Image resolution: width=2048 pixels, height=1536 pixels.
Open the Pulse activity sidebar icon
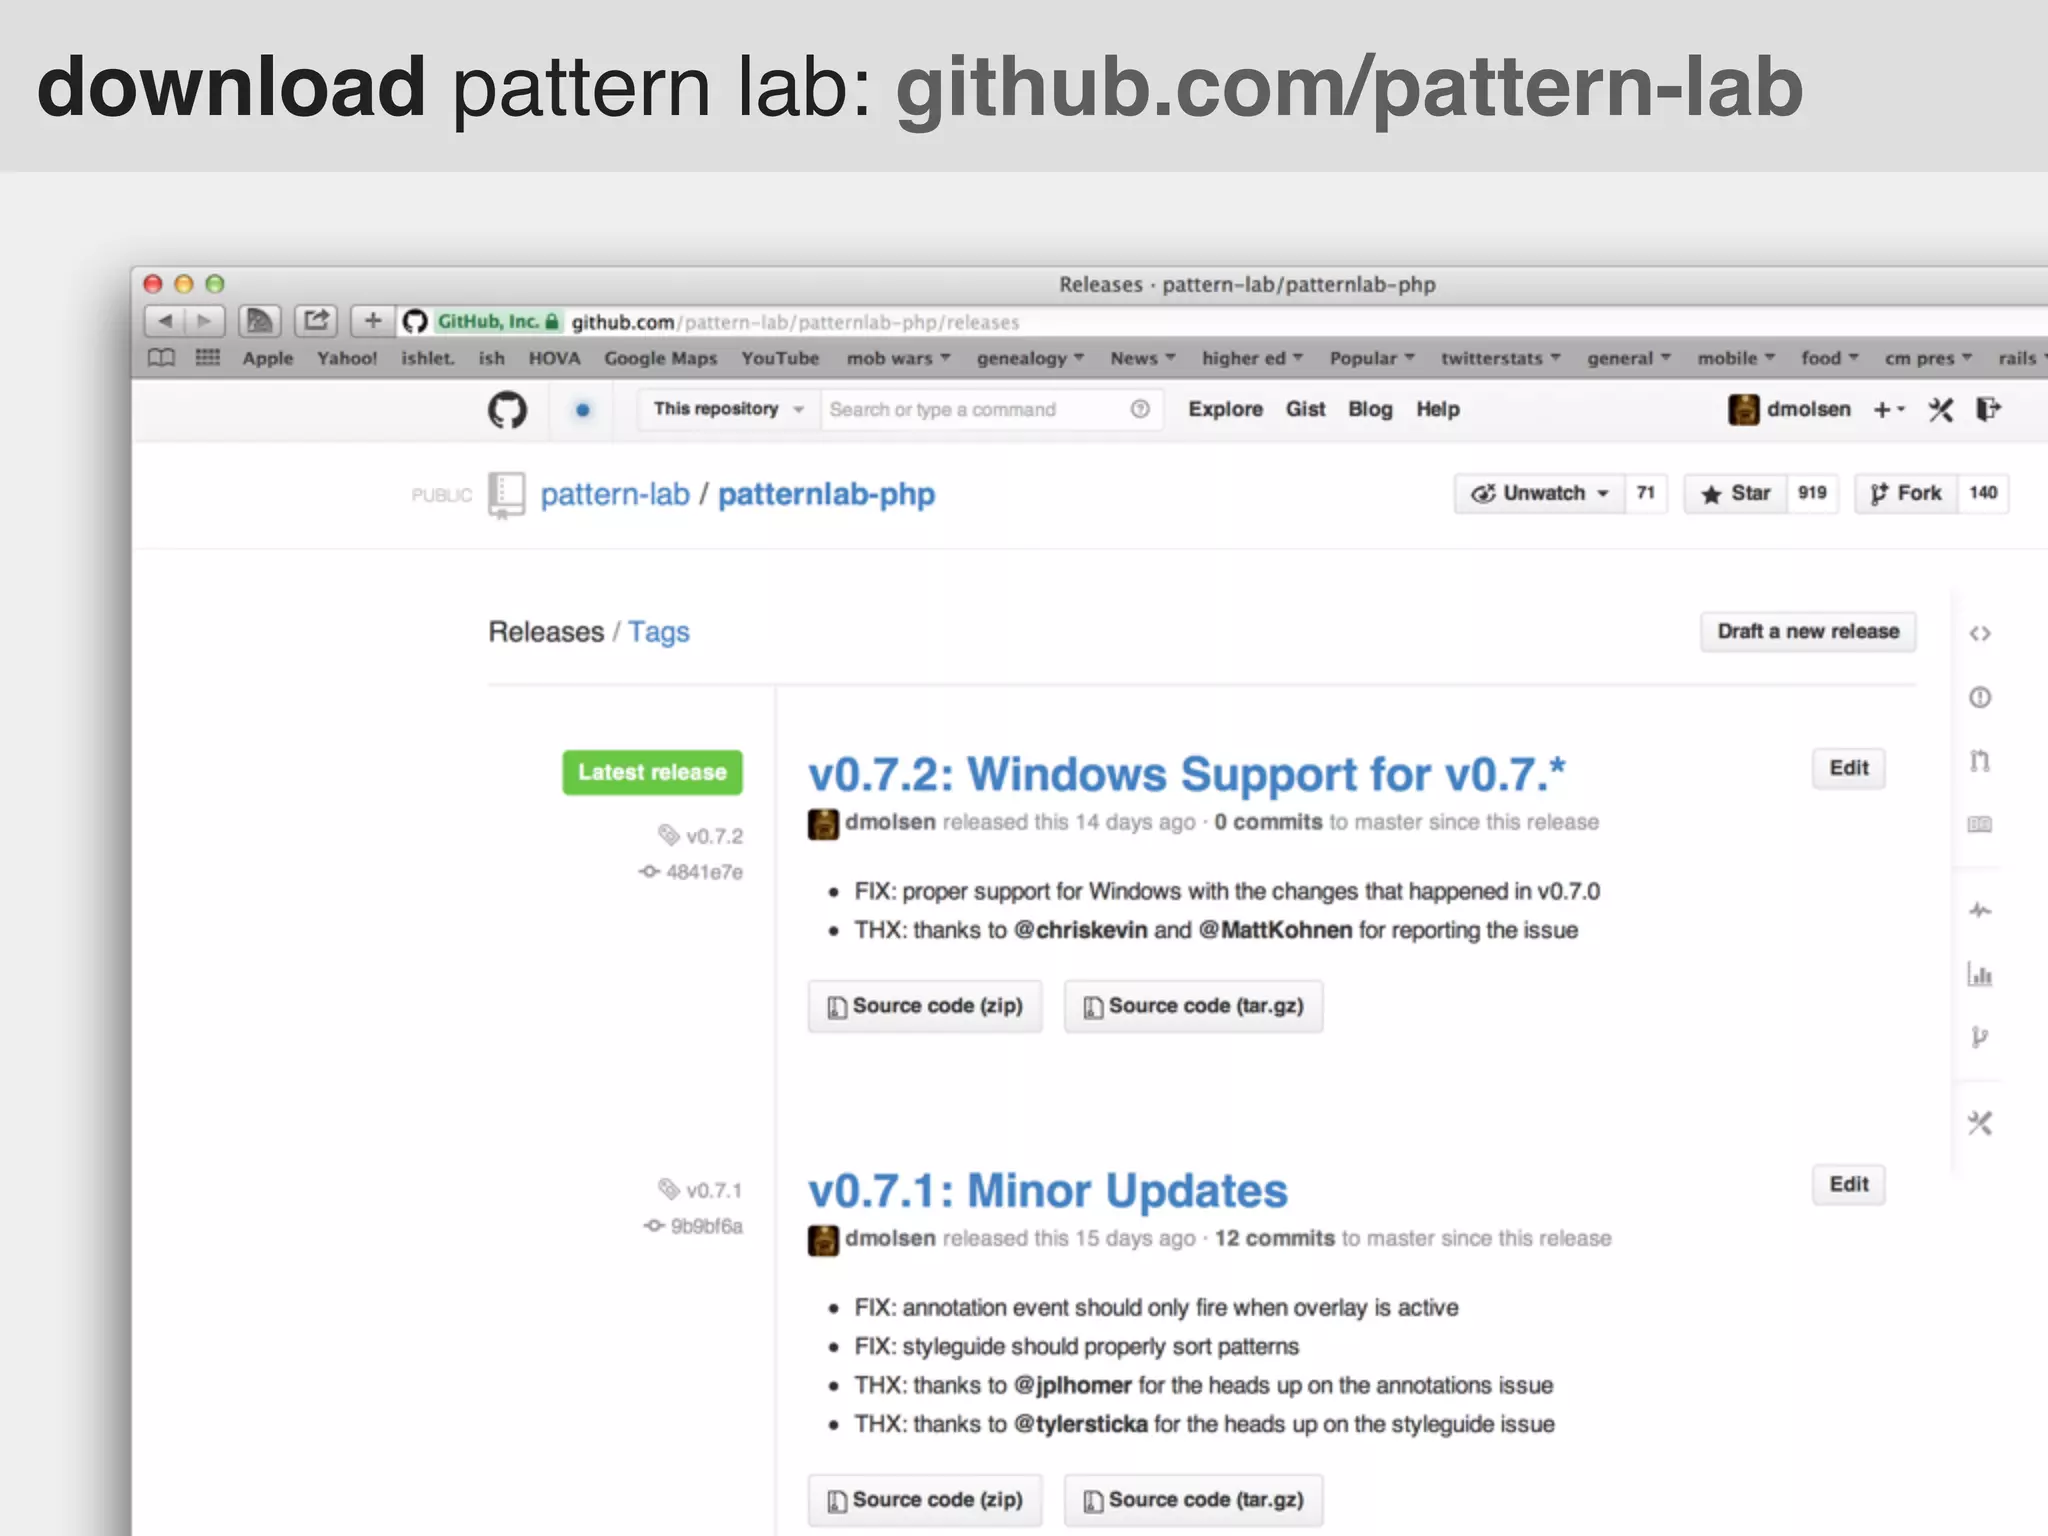[x=1979, y=910]
